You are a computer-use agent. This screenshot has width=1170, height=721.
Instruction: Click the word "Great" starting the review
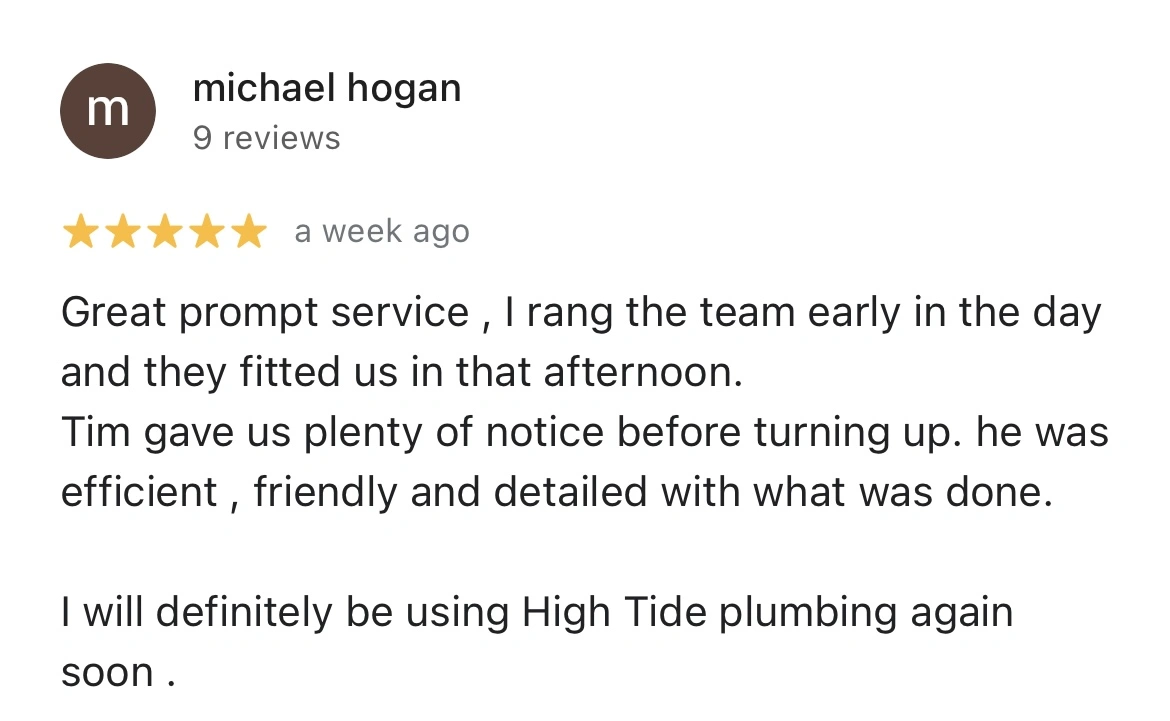pyautogui.click(x=113, y=312)
